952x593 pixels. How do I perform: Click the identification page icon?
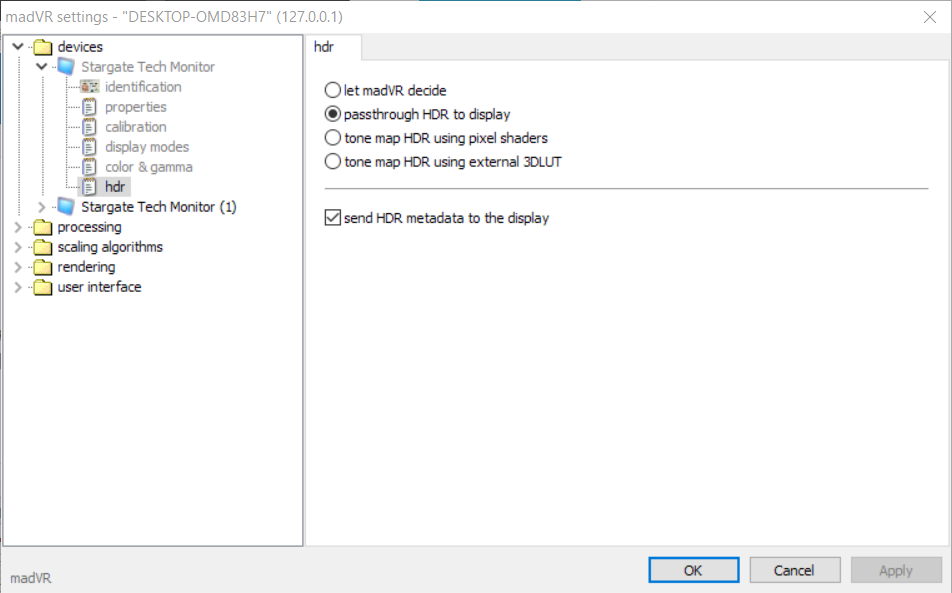point(89,87)
